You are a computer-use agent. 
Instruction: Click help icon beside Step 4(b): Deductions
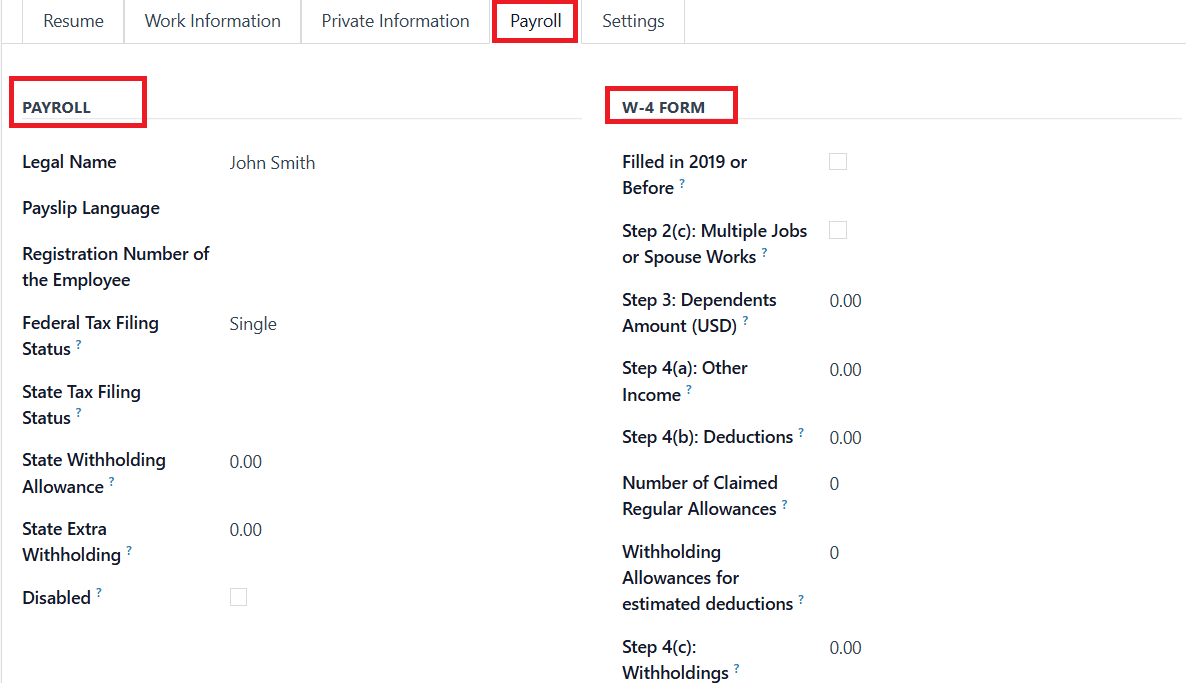pos(801,434)
